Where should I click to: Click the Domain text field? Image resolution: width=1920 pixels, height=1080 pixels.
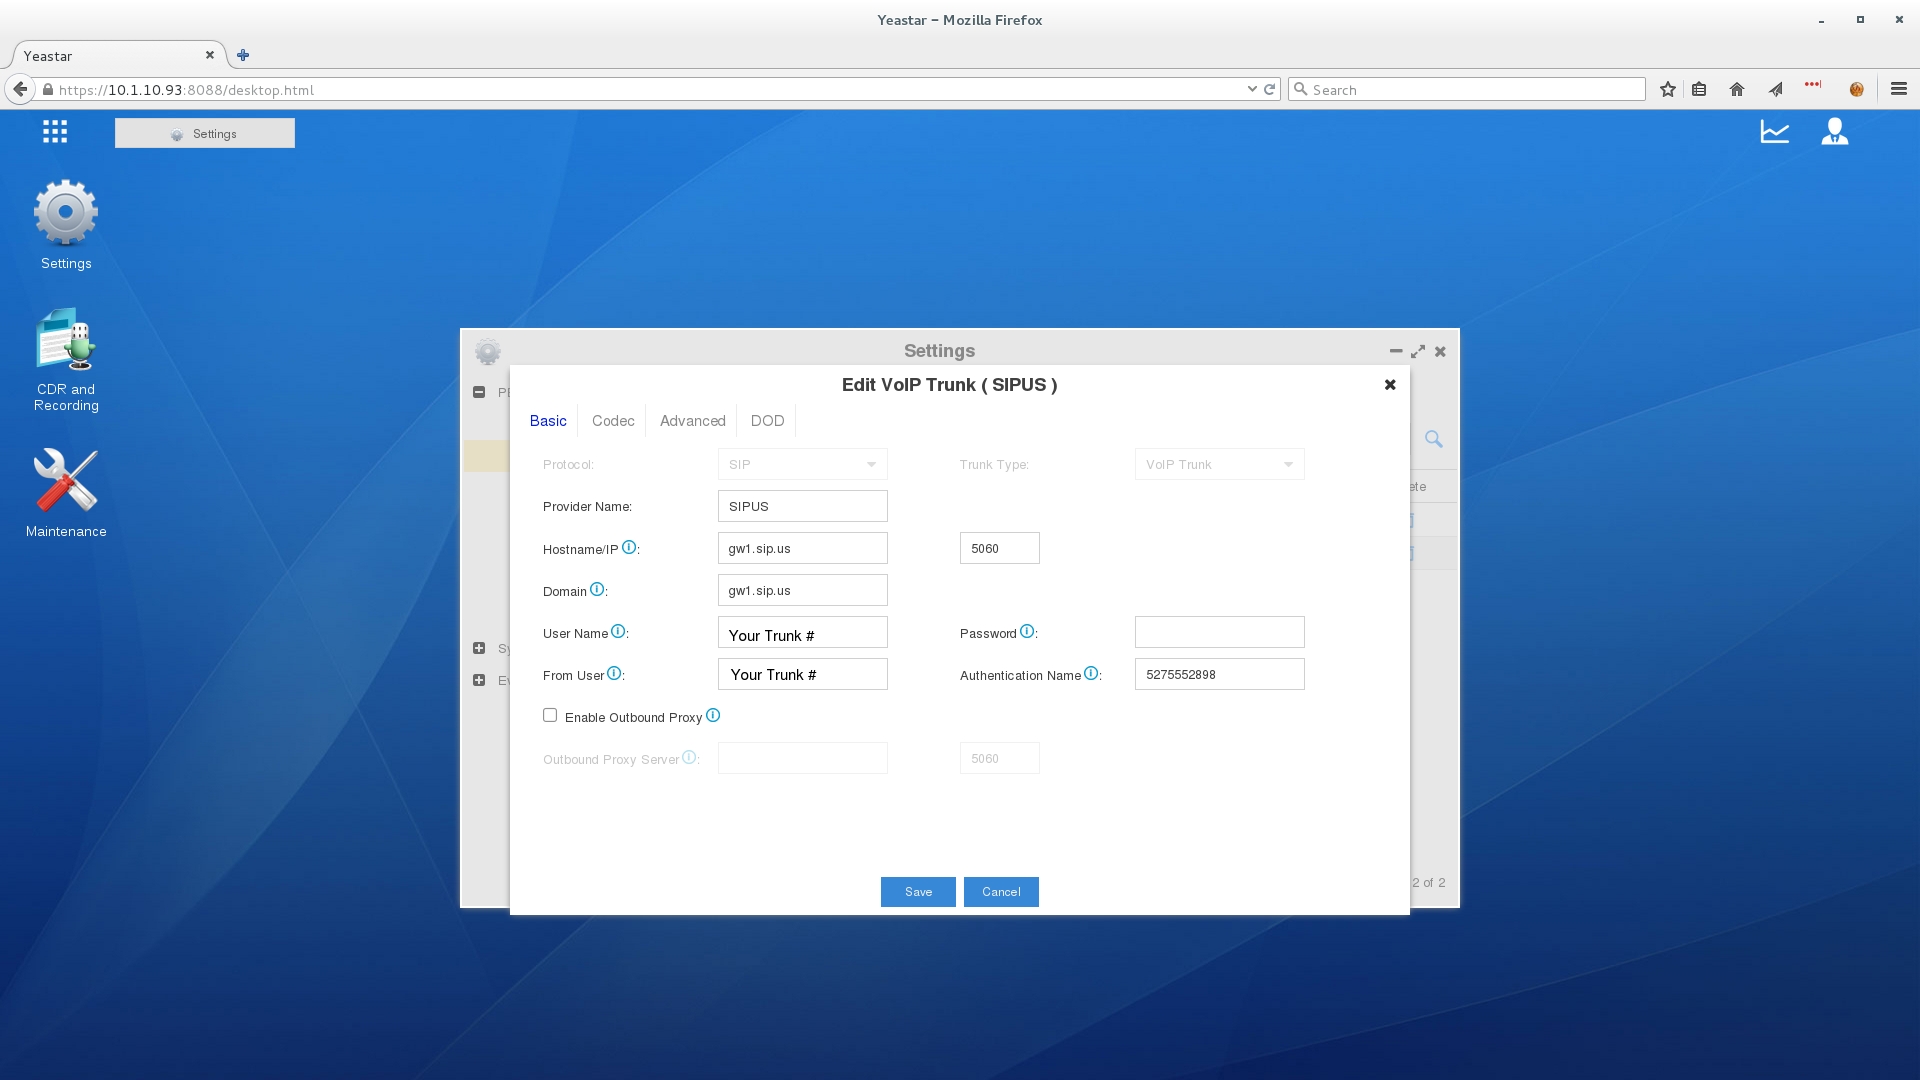tap(802, 590)
